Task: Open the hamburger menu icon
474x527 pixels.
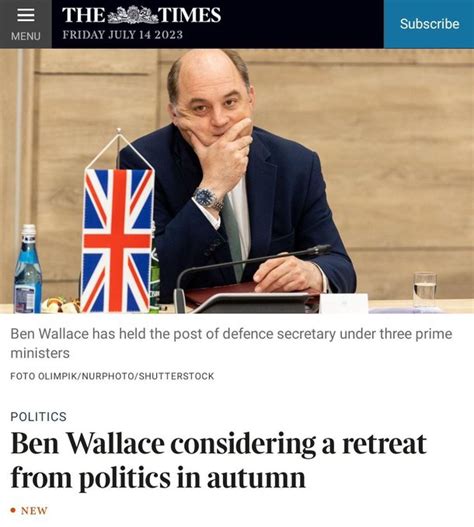Action: click(x=26, y=15)
